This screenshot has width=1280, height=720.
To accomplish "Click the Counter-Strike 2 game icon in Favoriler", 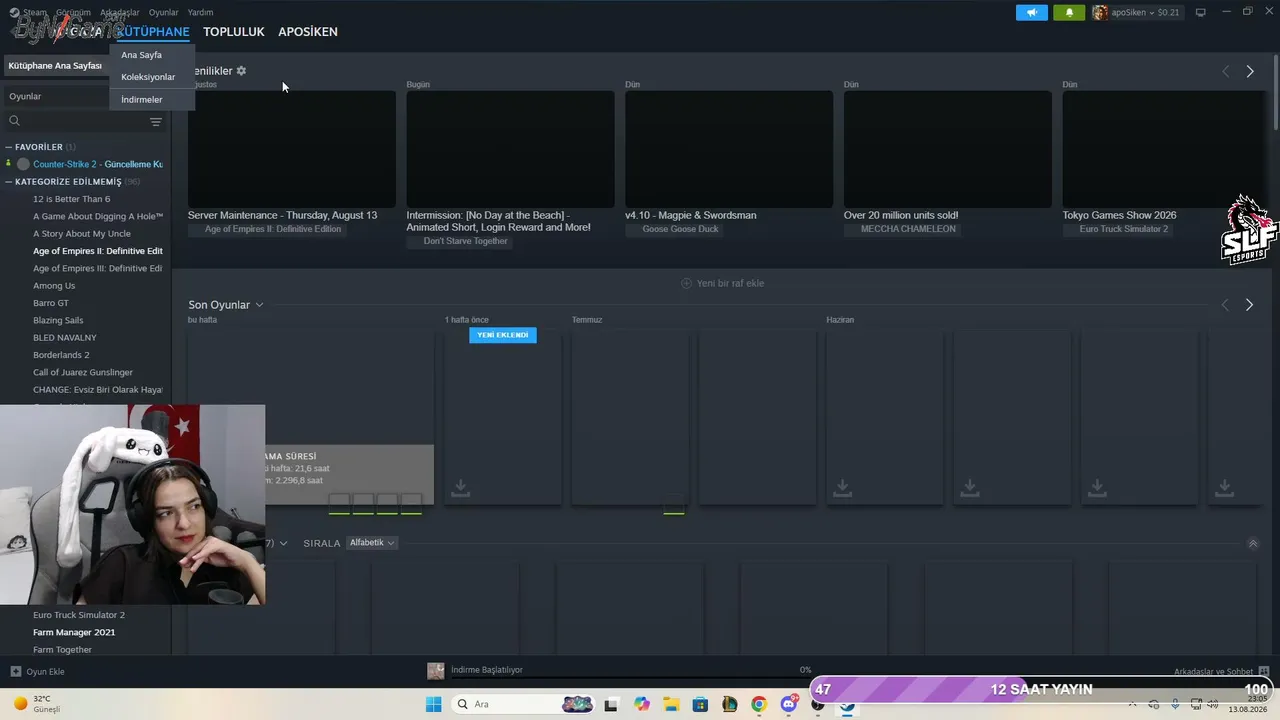I will (23, 164).
